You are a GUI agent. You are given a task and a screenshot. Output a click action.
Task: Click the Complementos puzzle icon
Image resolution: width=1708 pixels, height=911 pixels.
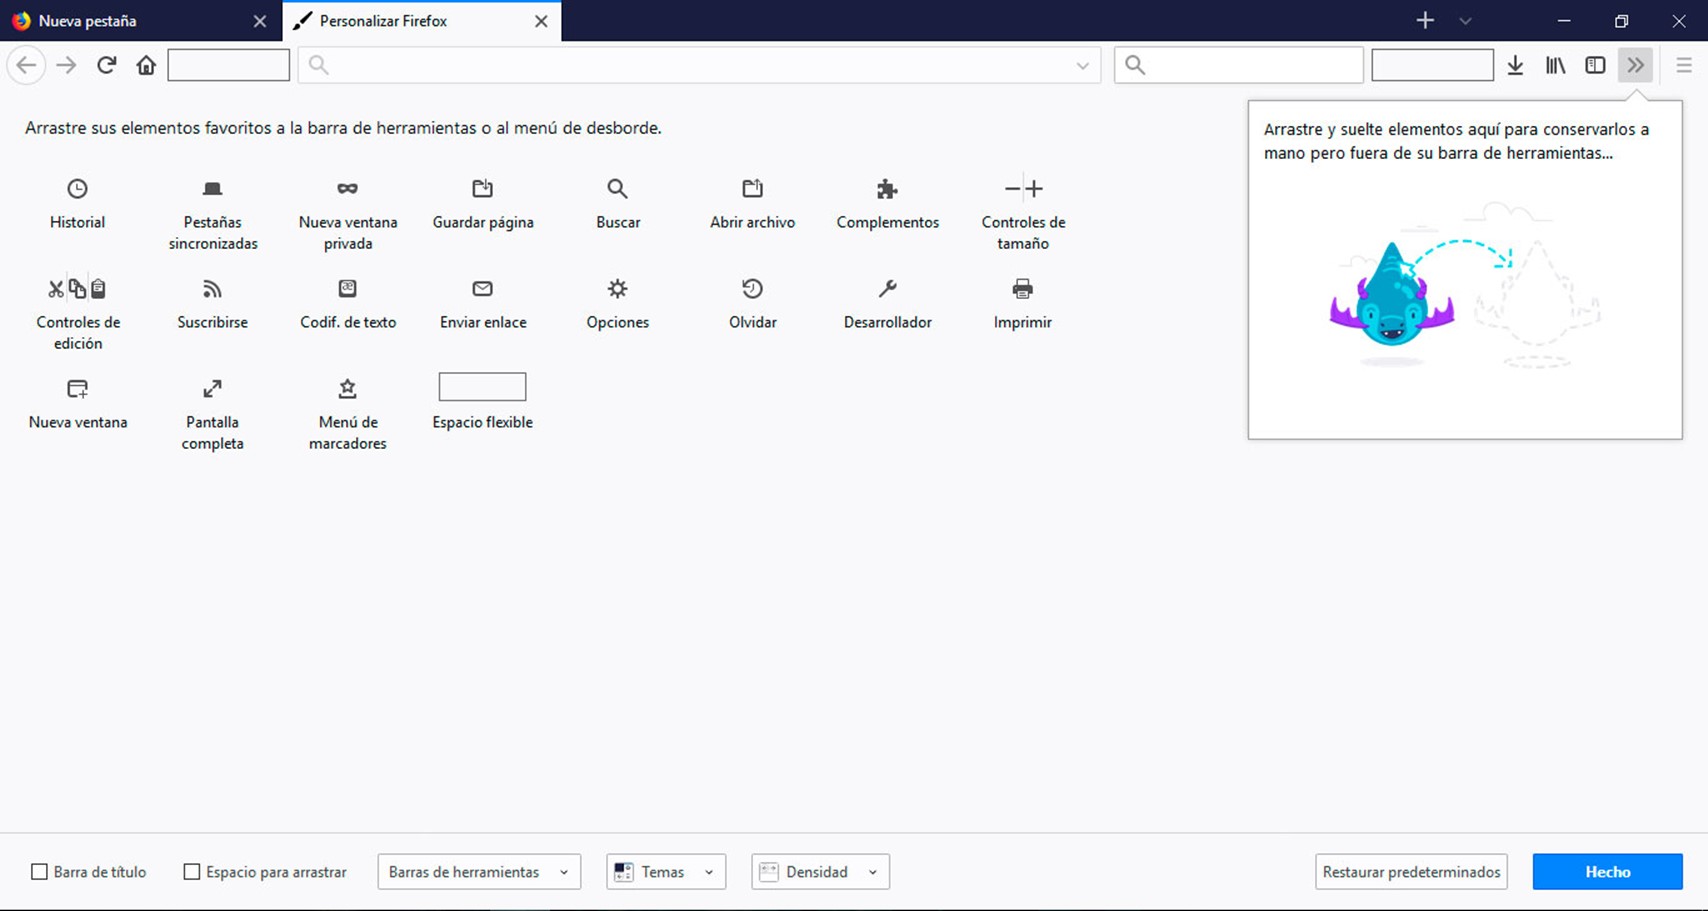(887, 189)
